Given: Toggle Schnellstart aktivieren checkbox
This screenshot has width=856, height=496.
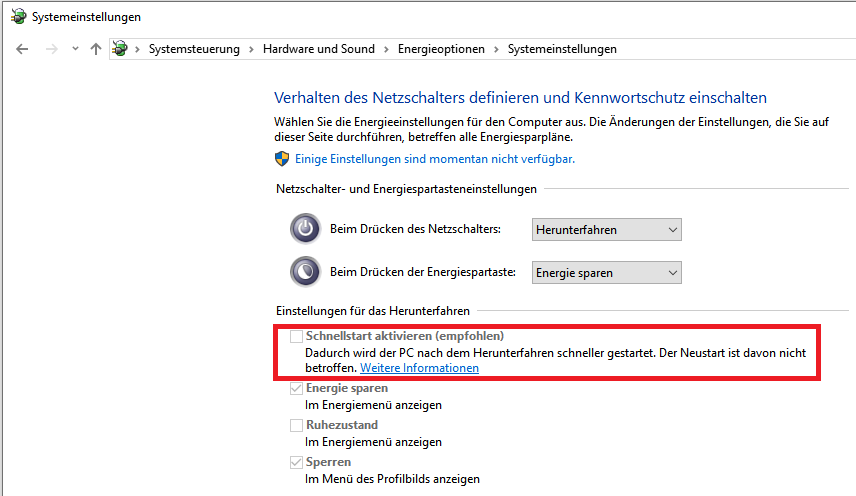Looking at the screenshot, I should point(296,336).
